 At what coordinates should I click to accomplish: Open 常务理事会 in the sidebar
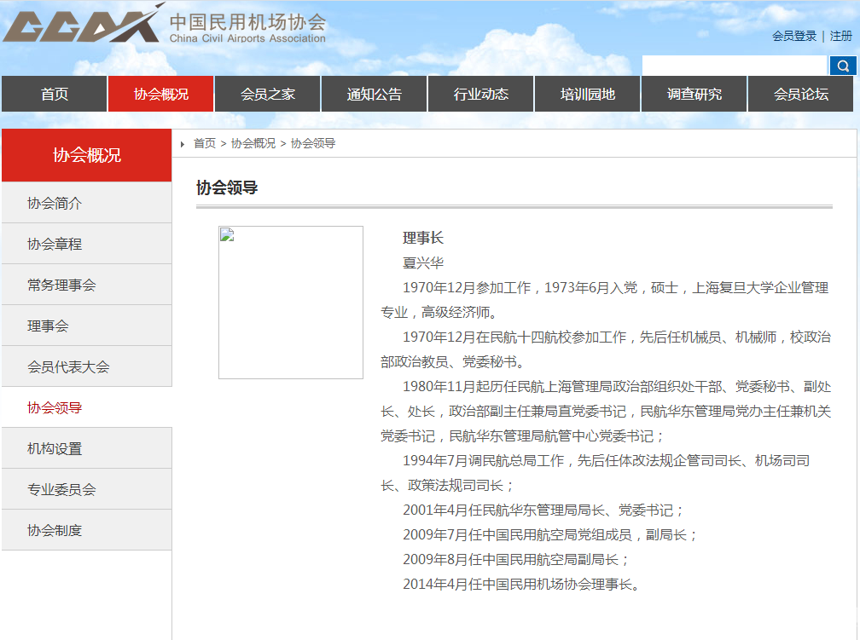[x=87, y=285]
